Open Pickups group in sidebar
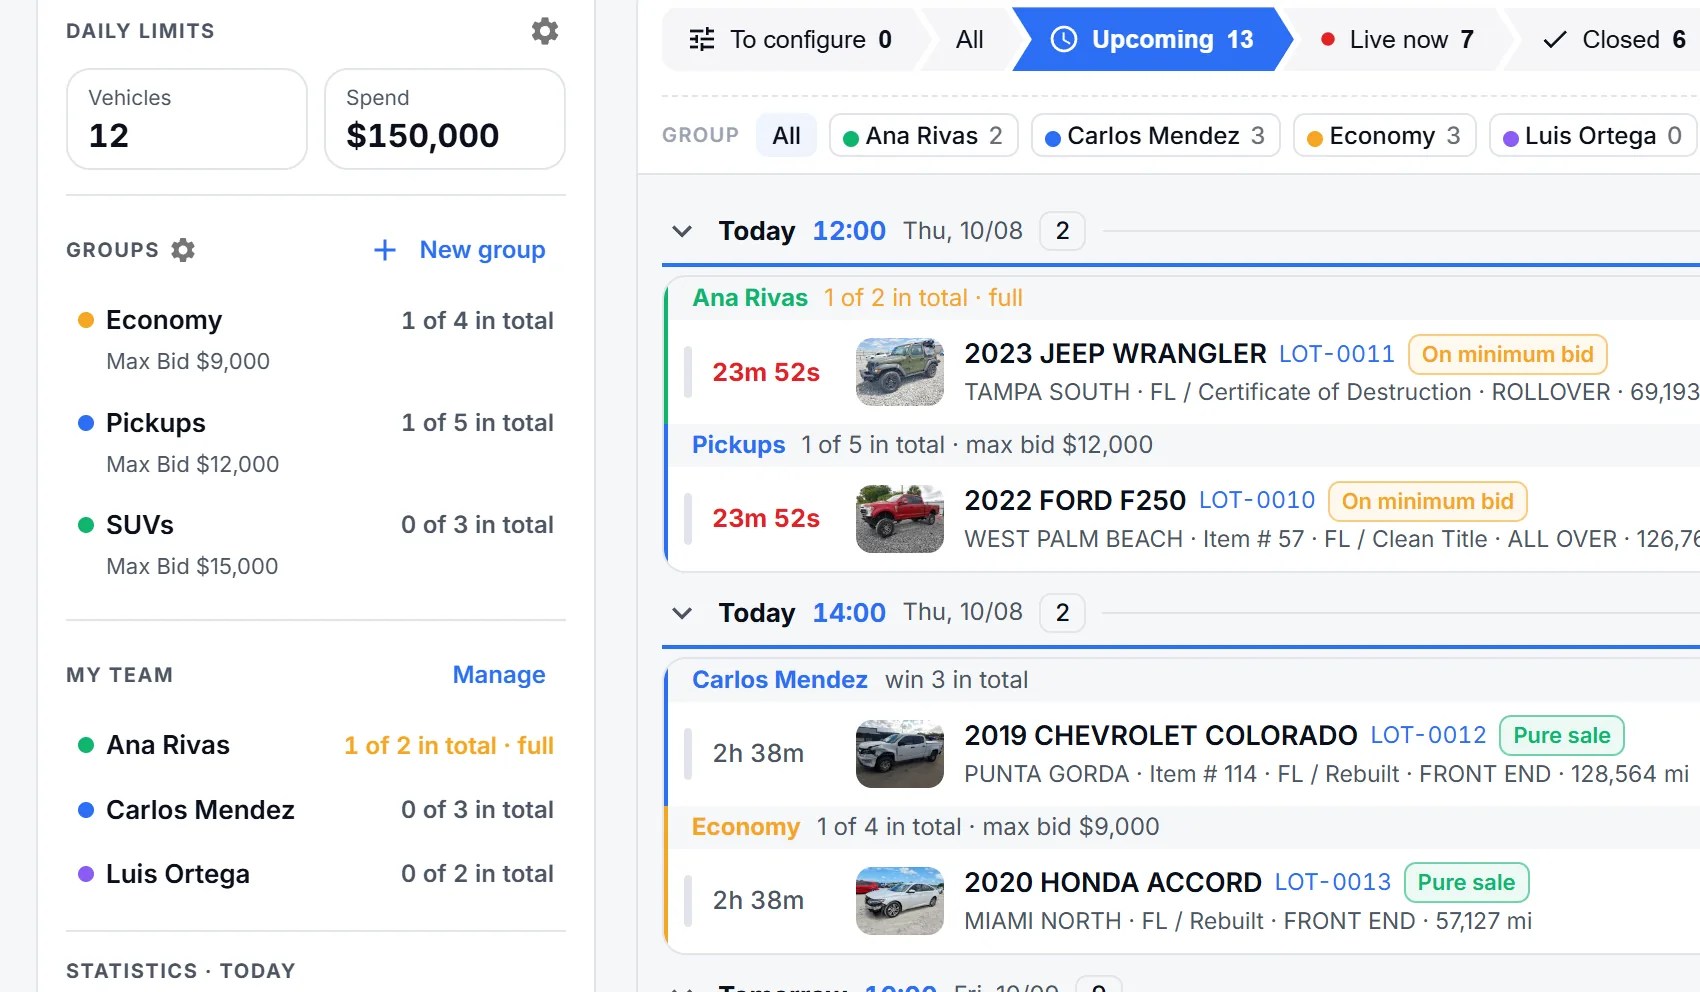 (x=316, y=442)
